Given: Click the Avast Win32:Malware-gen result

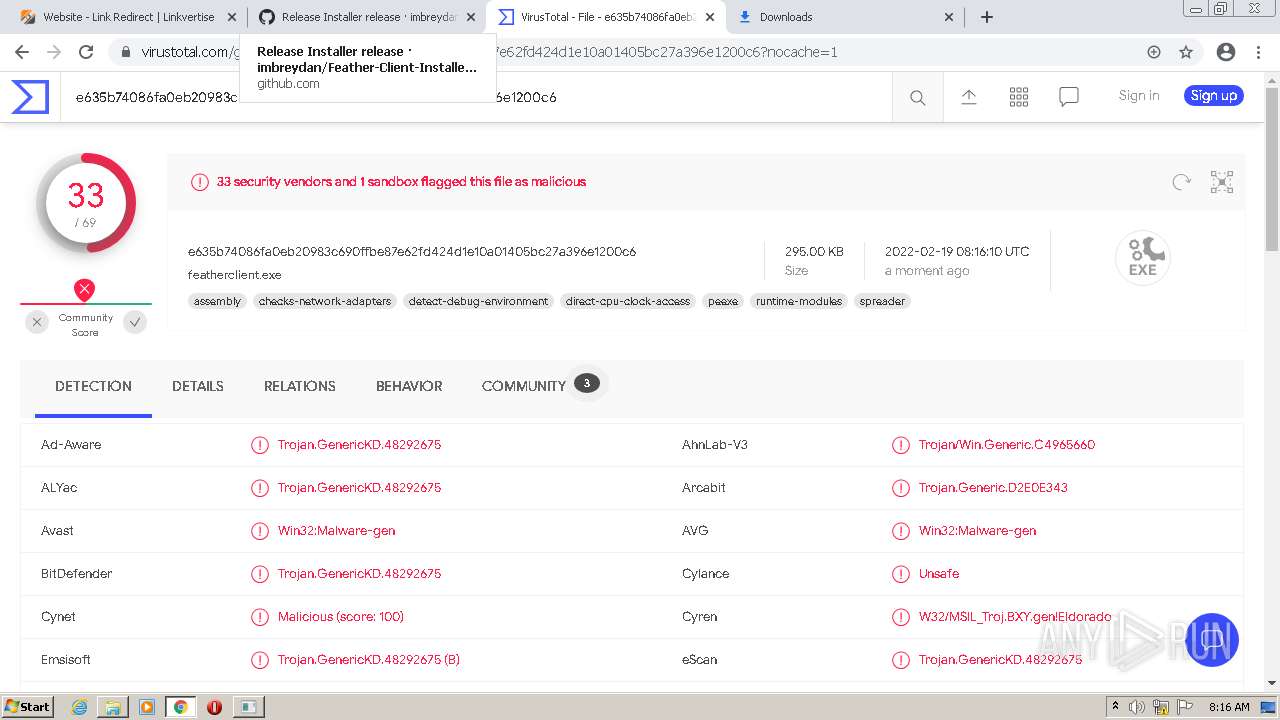Looking at the screenshot, I should coord(337,530).
